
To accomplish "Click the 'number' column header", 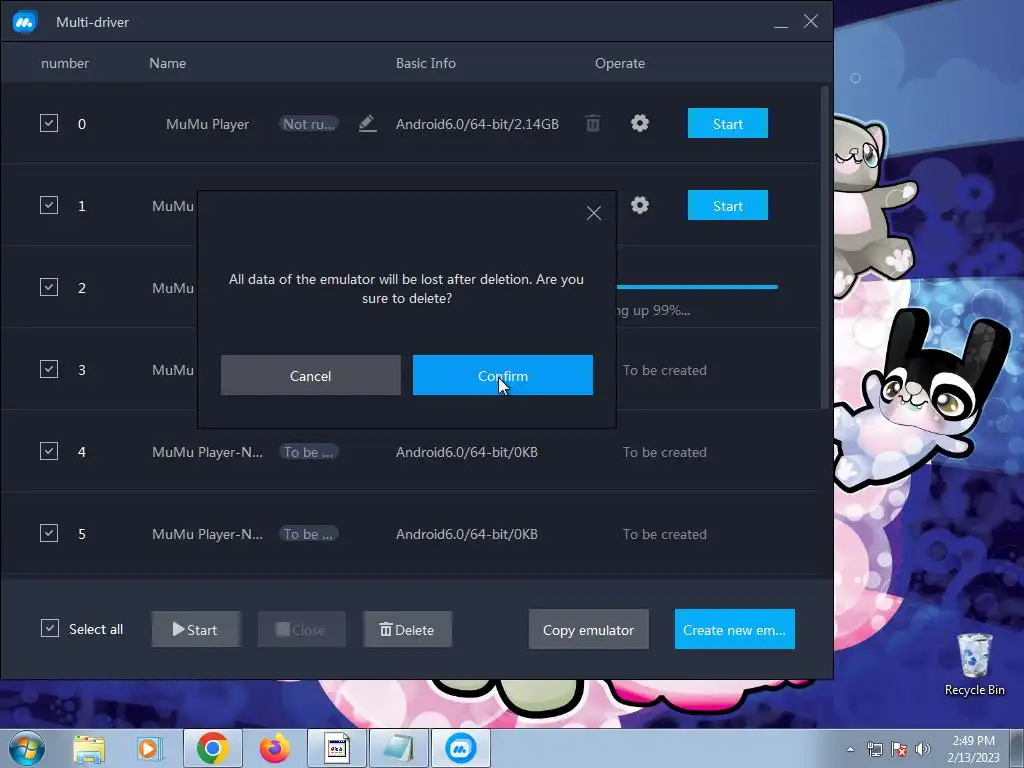I will (x=65, y=63).
